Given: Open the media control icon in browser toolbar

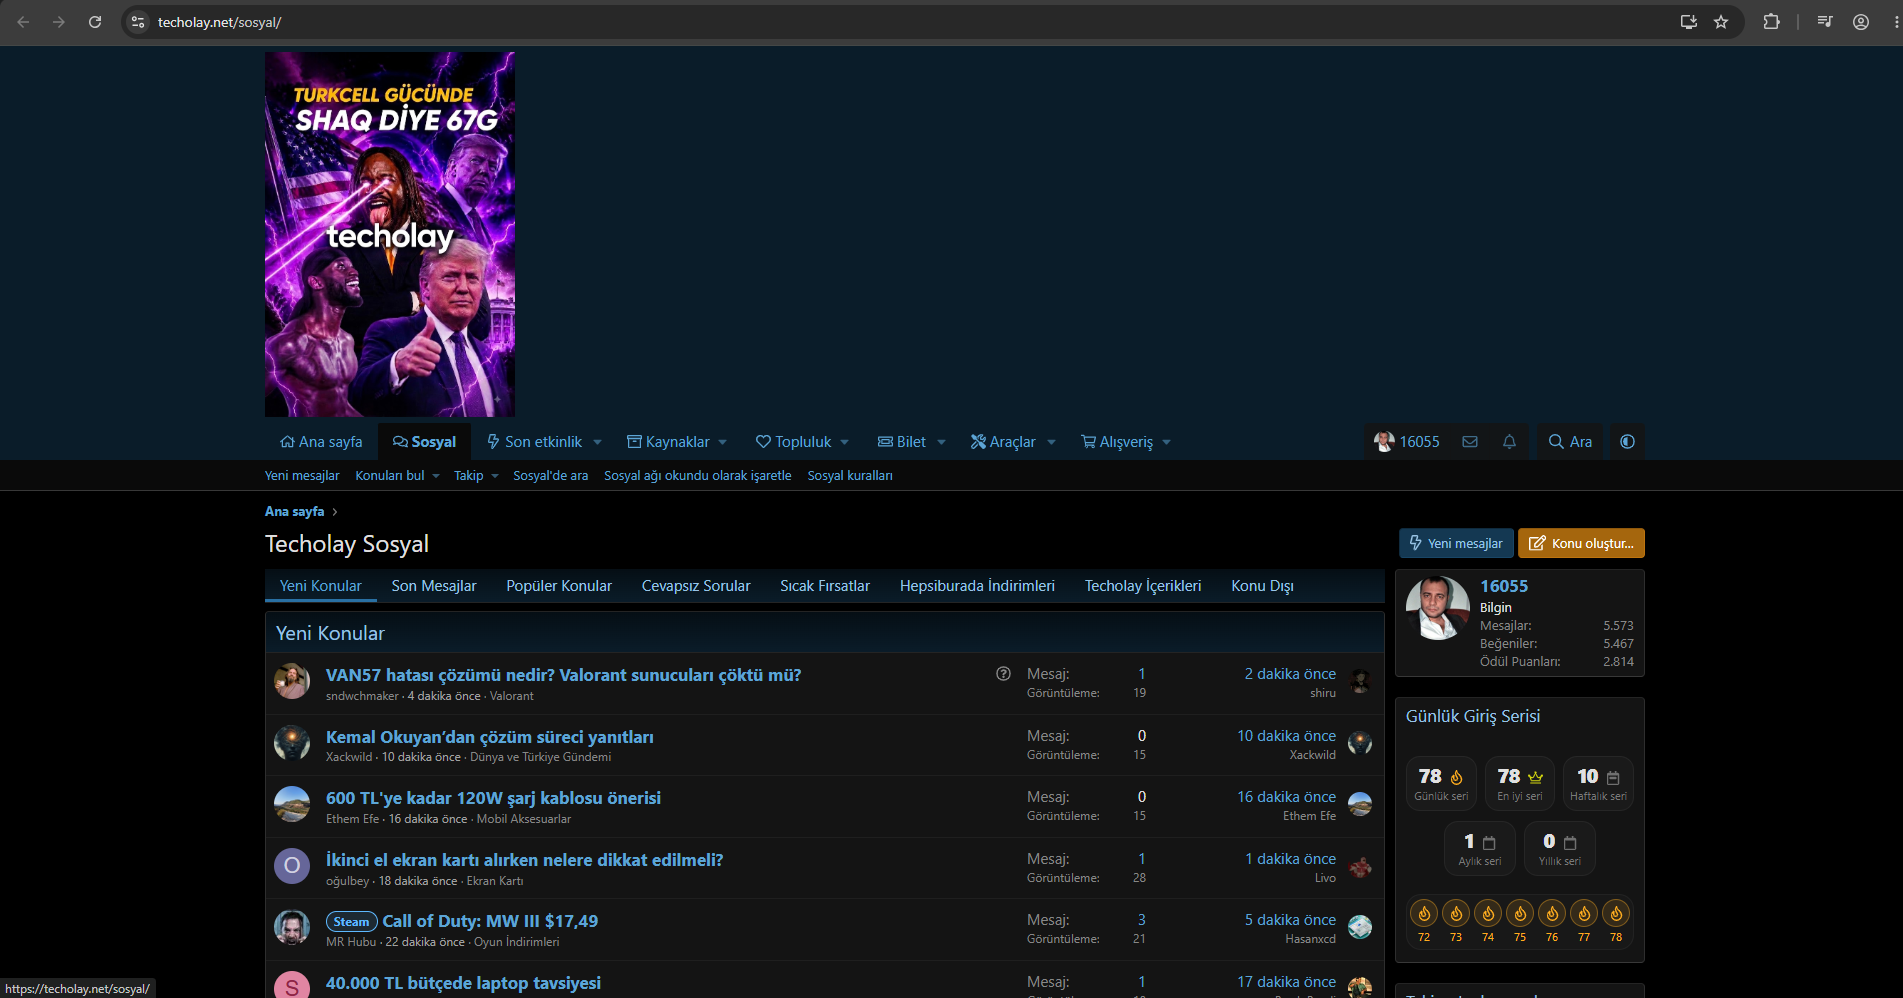Looking at the screenshot, I should point(1825,22).
